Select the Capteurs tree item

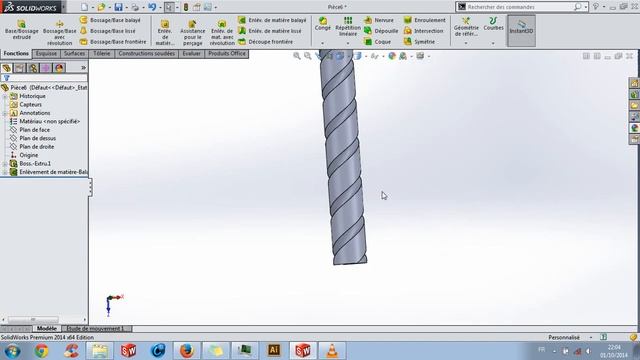(x=30, y=105)
